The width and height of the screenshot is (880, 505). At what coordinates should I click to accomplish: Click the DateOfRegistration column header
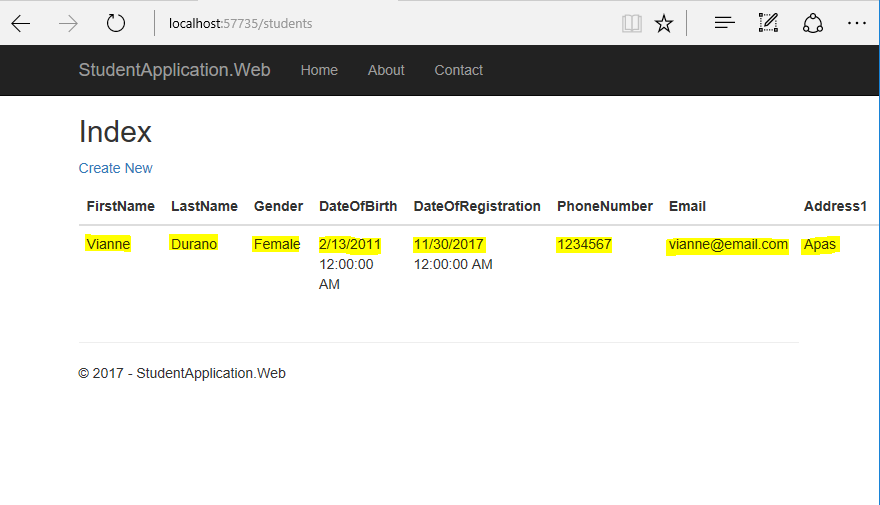pyautogui.click(x=477, y=206)
